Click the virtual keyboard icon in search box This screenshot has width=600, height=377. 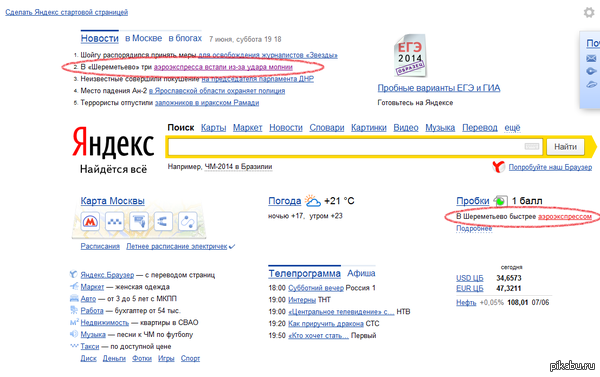pos(532,146)
